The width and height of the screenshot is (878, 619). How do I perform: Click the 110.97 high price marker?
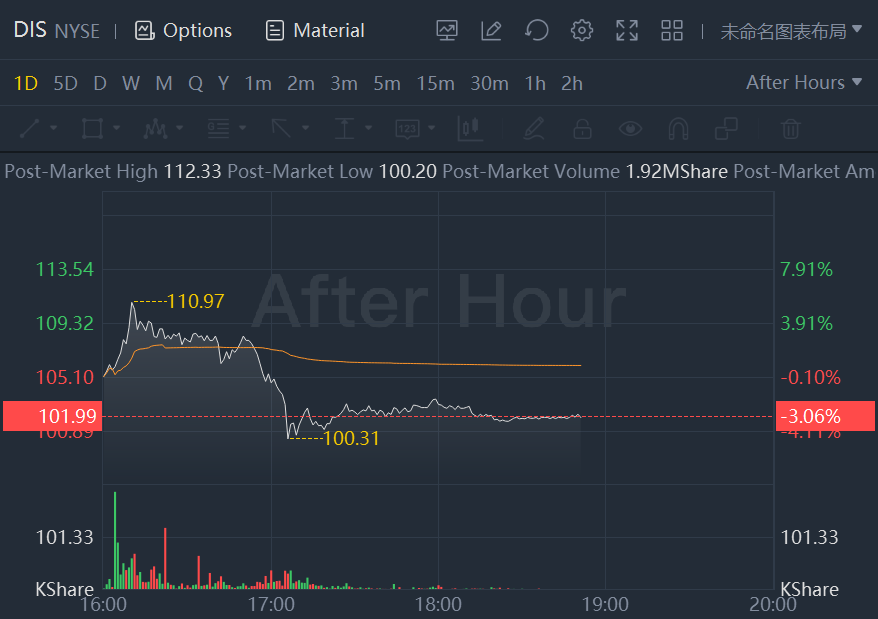point(195,301)
